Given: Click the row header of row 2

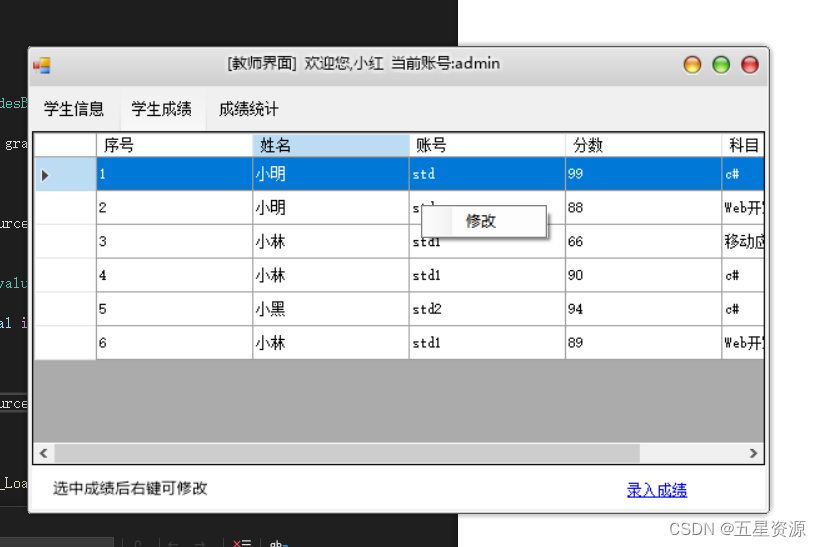Looking at the screenshot, I should (65, 208).
